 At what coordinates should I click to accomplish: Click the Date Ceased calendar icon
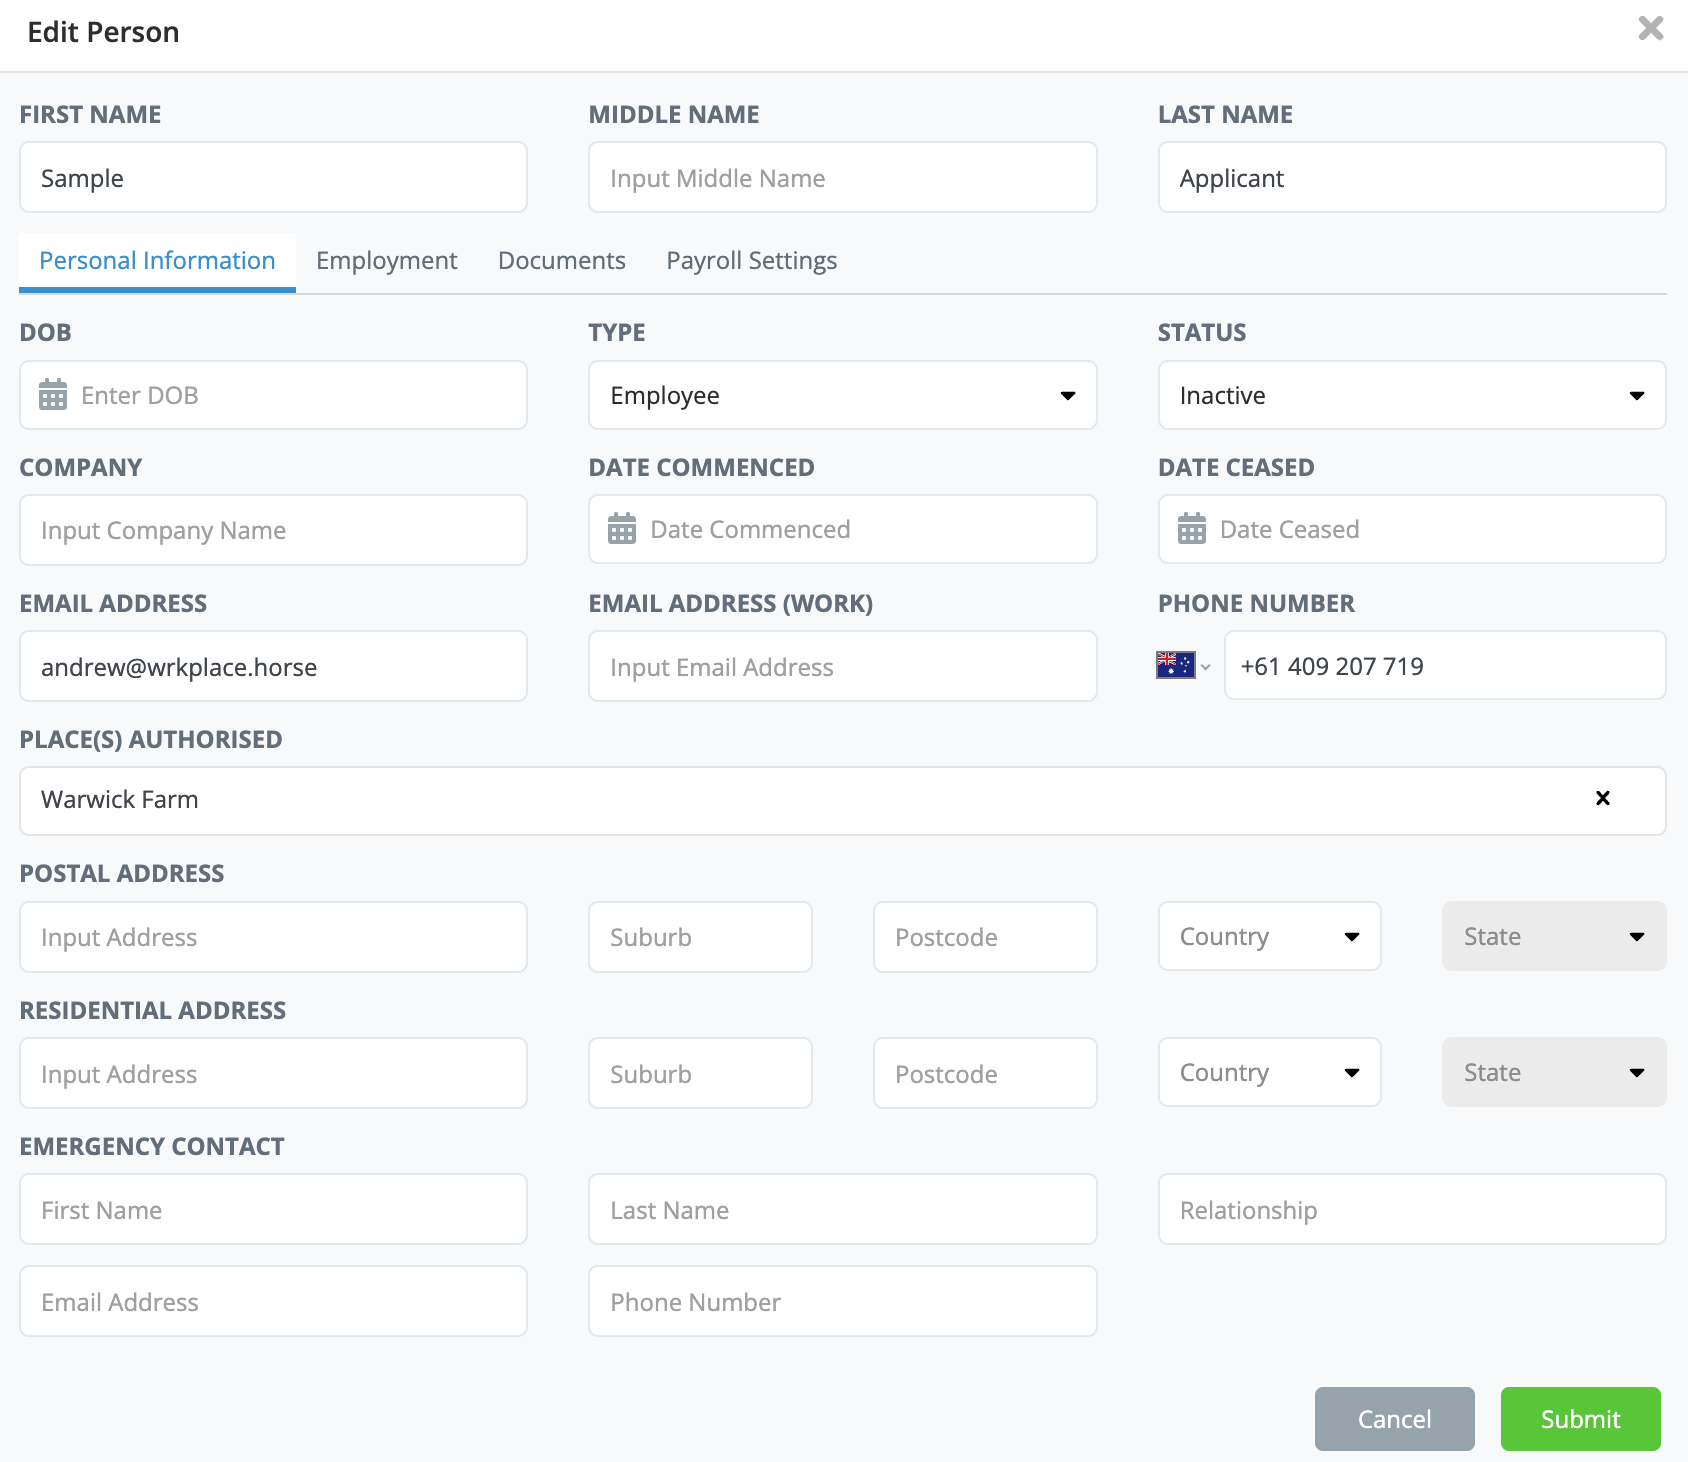(1191, 529)
